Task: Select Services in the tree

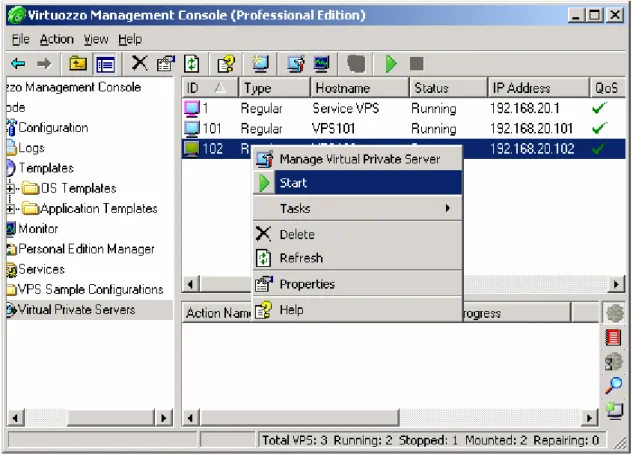Action: coord(41,269)
